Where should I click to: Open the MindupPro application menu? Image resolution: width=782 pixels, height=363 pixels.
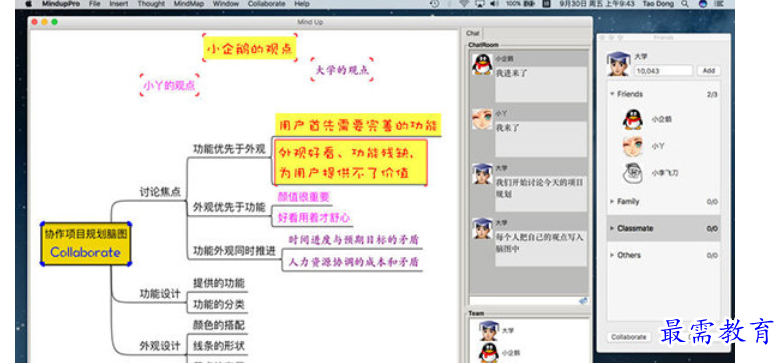(60, 3)
